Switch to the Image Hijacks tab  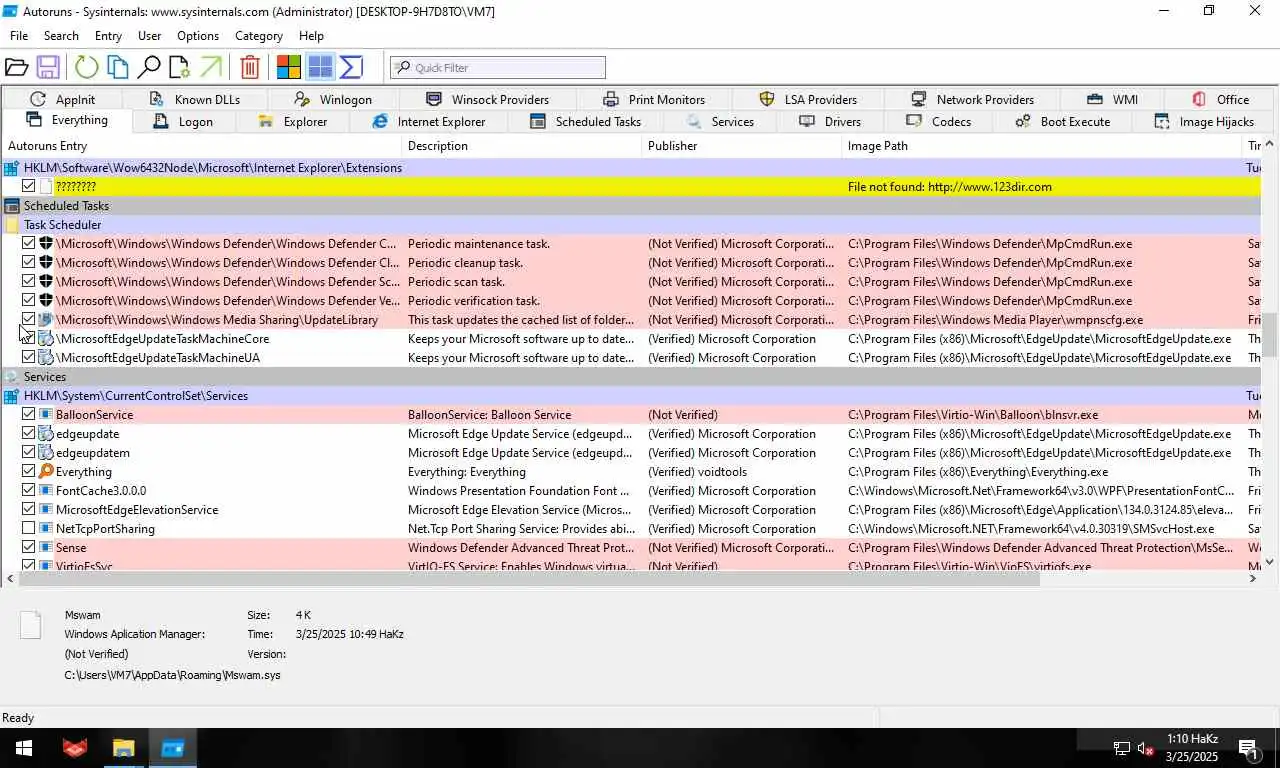click(1204, 121)
